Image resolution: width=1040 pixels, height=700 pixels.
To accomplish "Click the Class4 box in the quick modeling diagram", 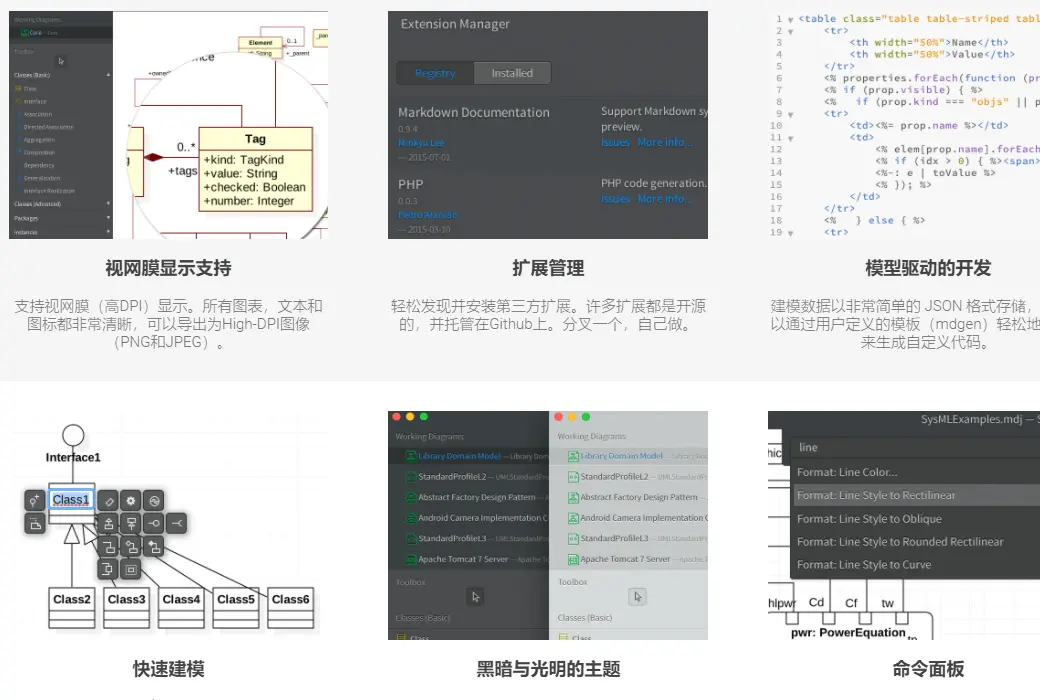I will click(x=181, y=607).
